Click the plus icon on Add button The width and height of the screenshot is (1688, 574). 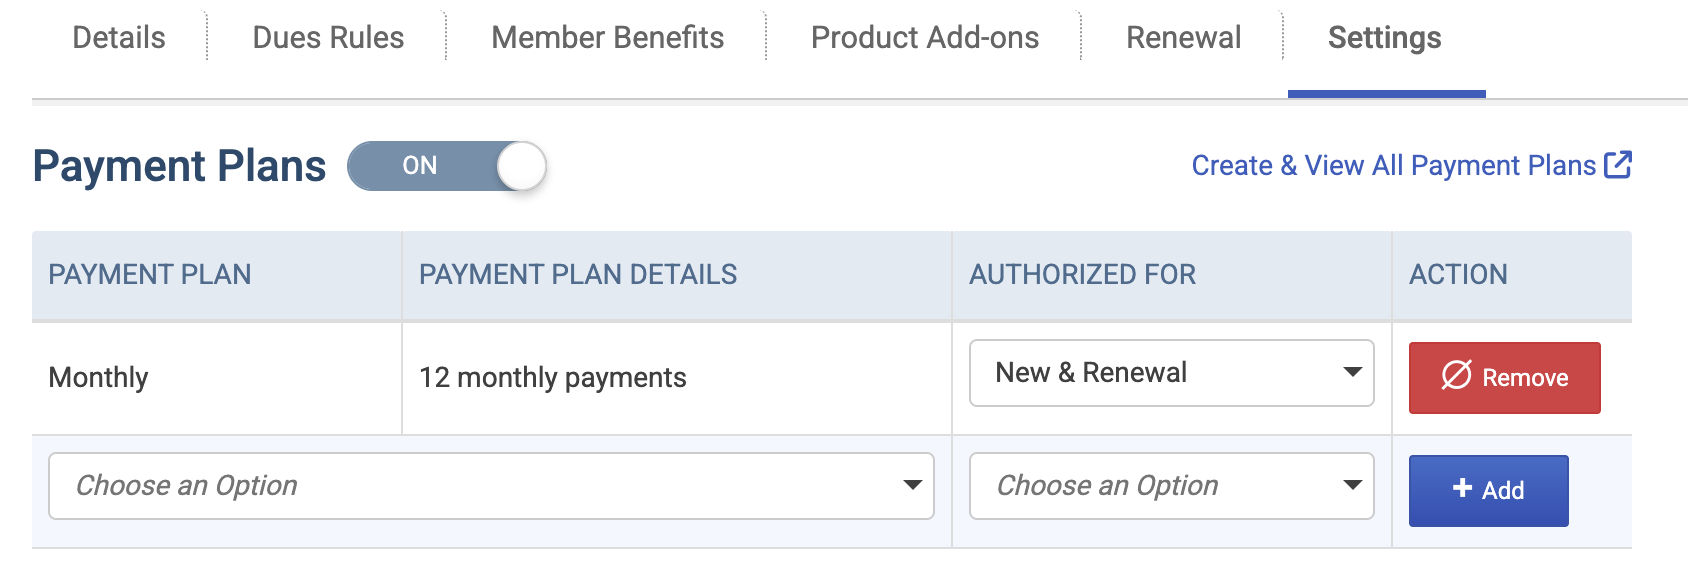[x=1462, y=488]
